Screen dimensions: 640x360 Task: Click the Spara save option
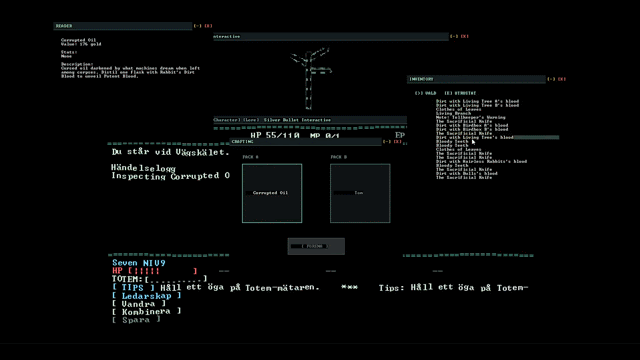tap(136, 320)
